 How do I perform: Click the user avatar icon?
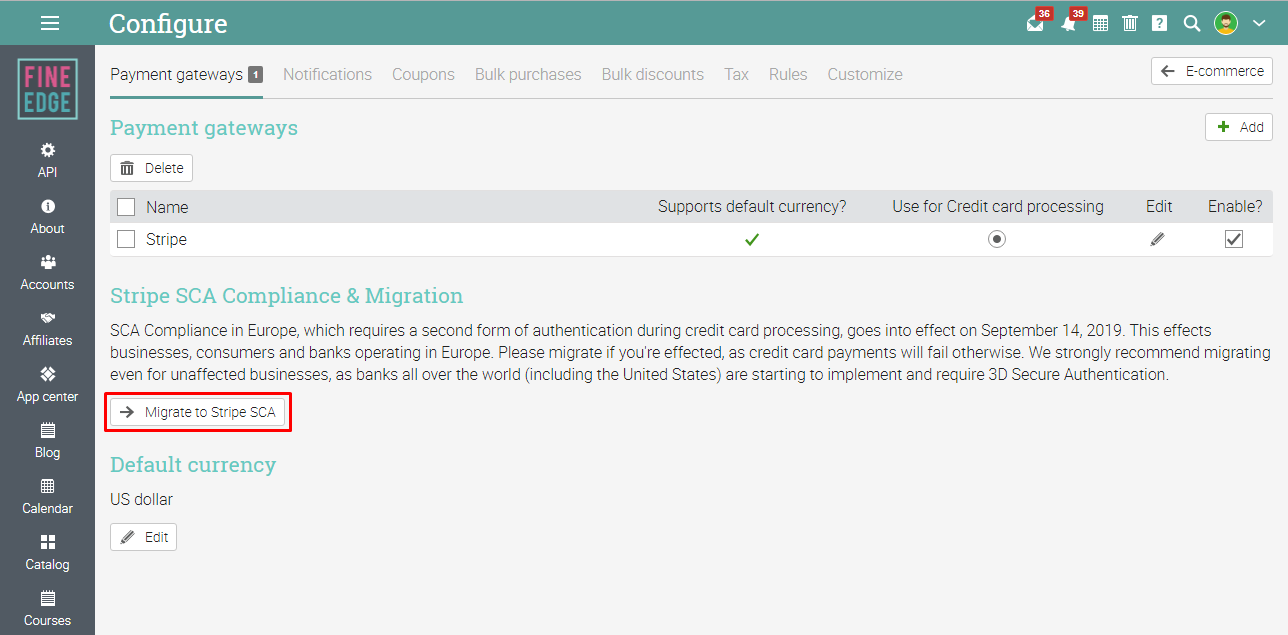click(1226, 23)
